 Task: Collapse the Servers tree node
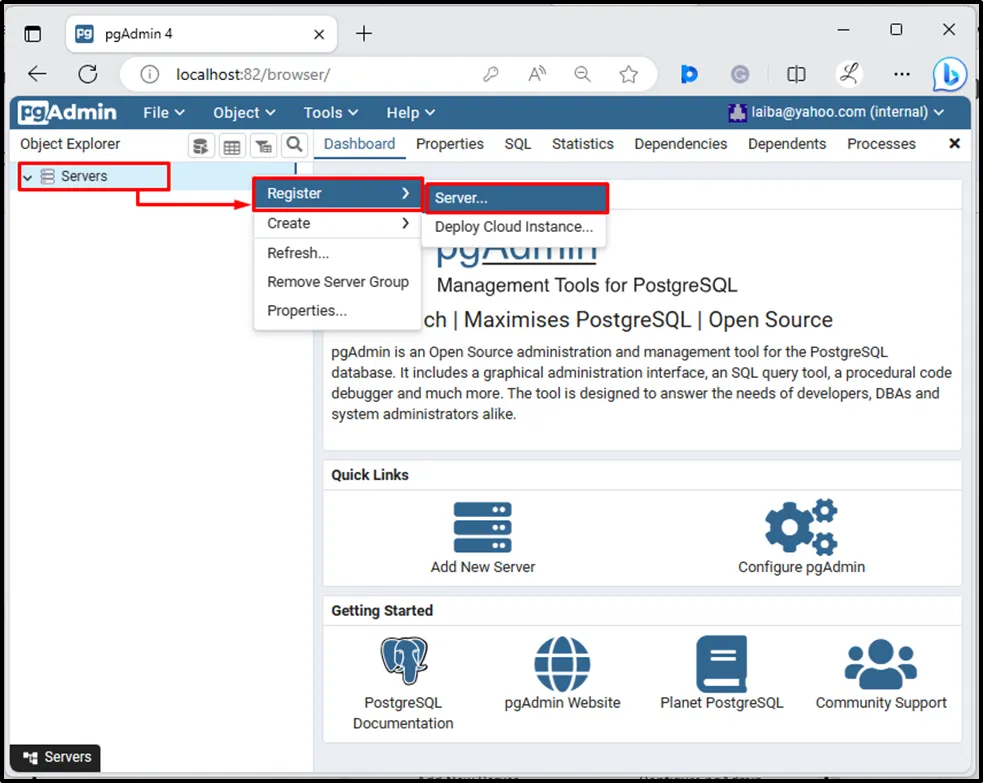tap(28, 177)
